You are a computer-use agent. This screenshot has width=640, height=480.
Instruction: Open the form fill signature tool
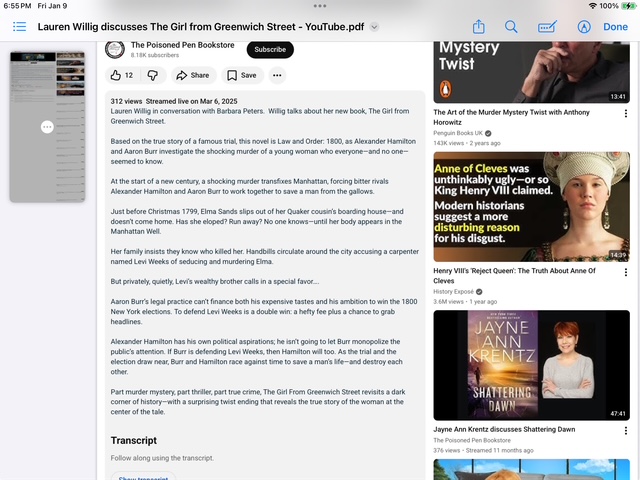click(547, 27)
